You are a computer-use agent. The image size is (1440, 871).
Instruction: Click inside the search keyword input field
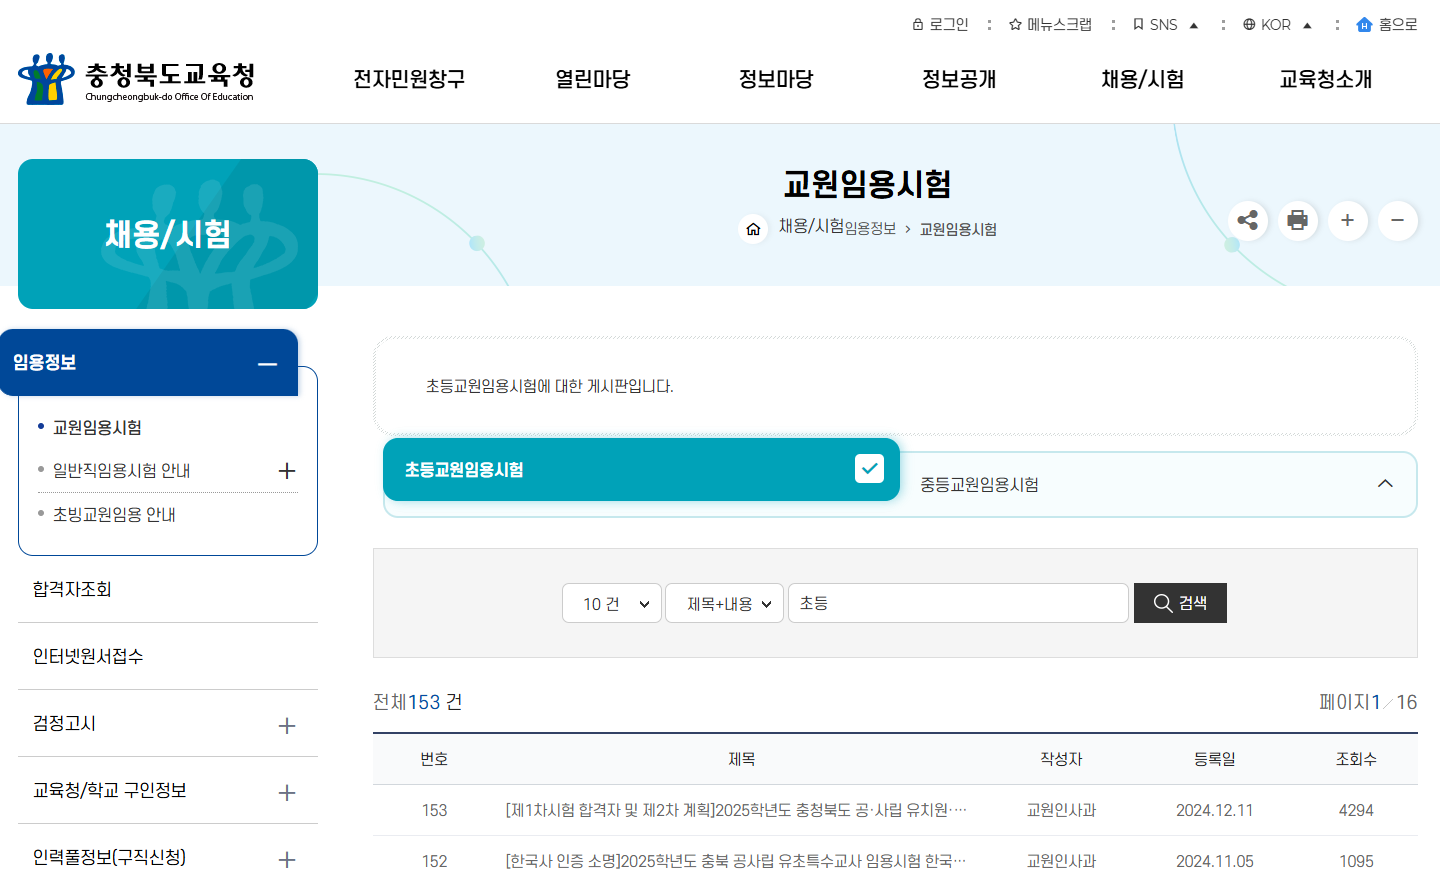[x=958, y=603]
